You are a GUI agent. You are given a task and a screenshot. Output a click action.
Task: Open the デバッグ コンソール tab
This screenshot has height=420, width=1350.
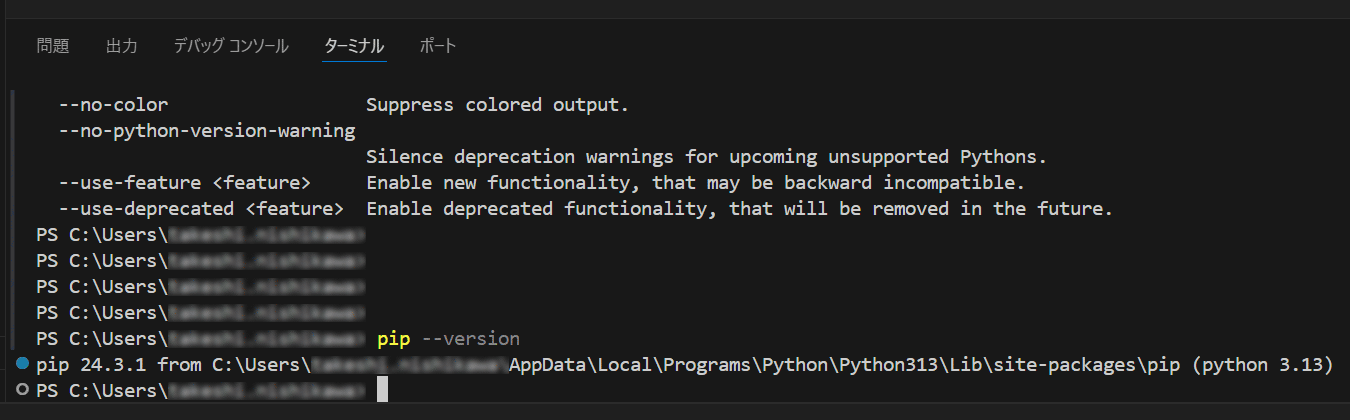click(x=230, y=46)
